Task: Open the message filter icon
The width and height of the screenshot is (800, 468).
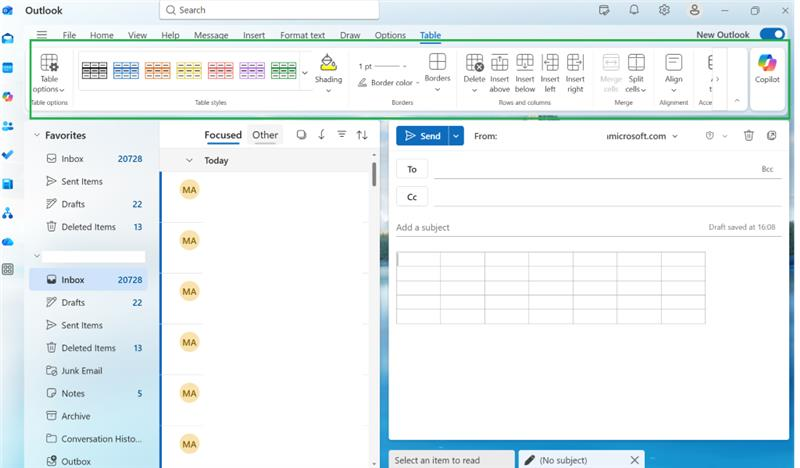Action: click(x=342, y=135)
